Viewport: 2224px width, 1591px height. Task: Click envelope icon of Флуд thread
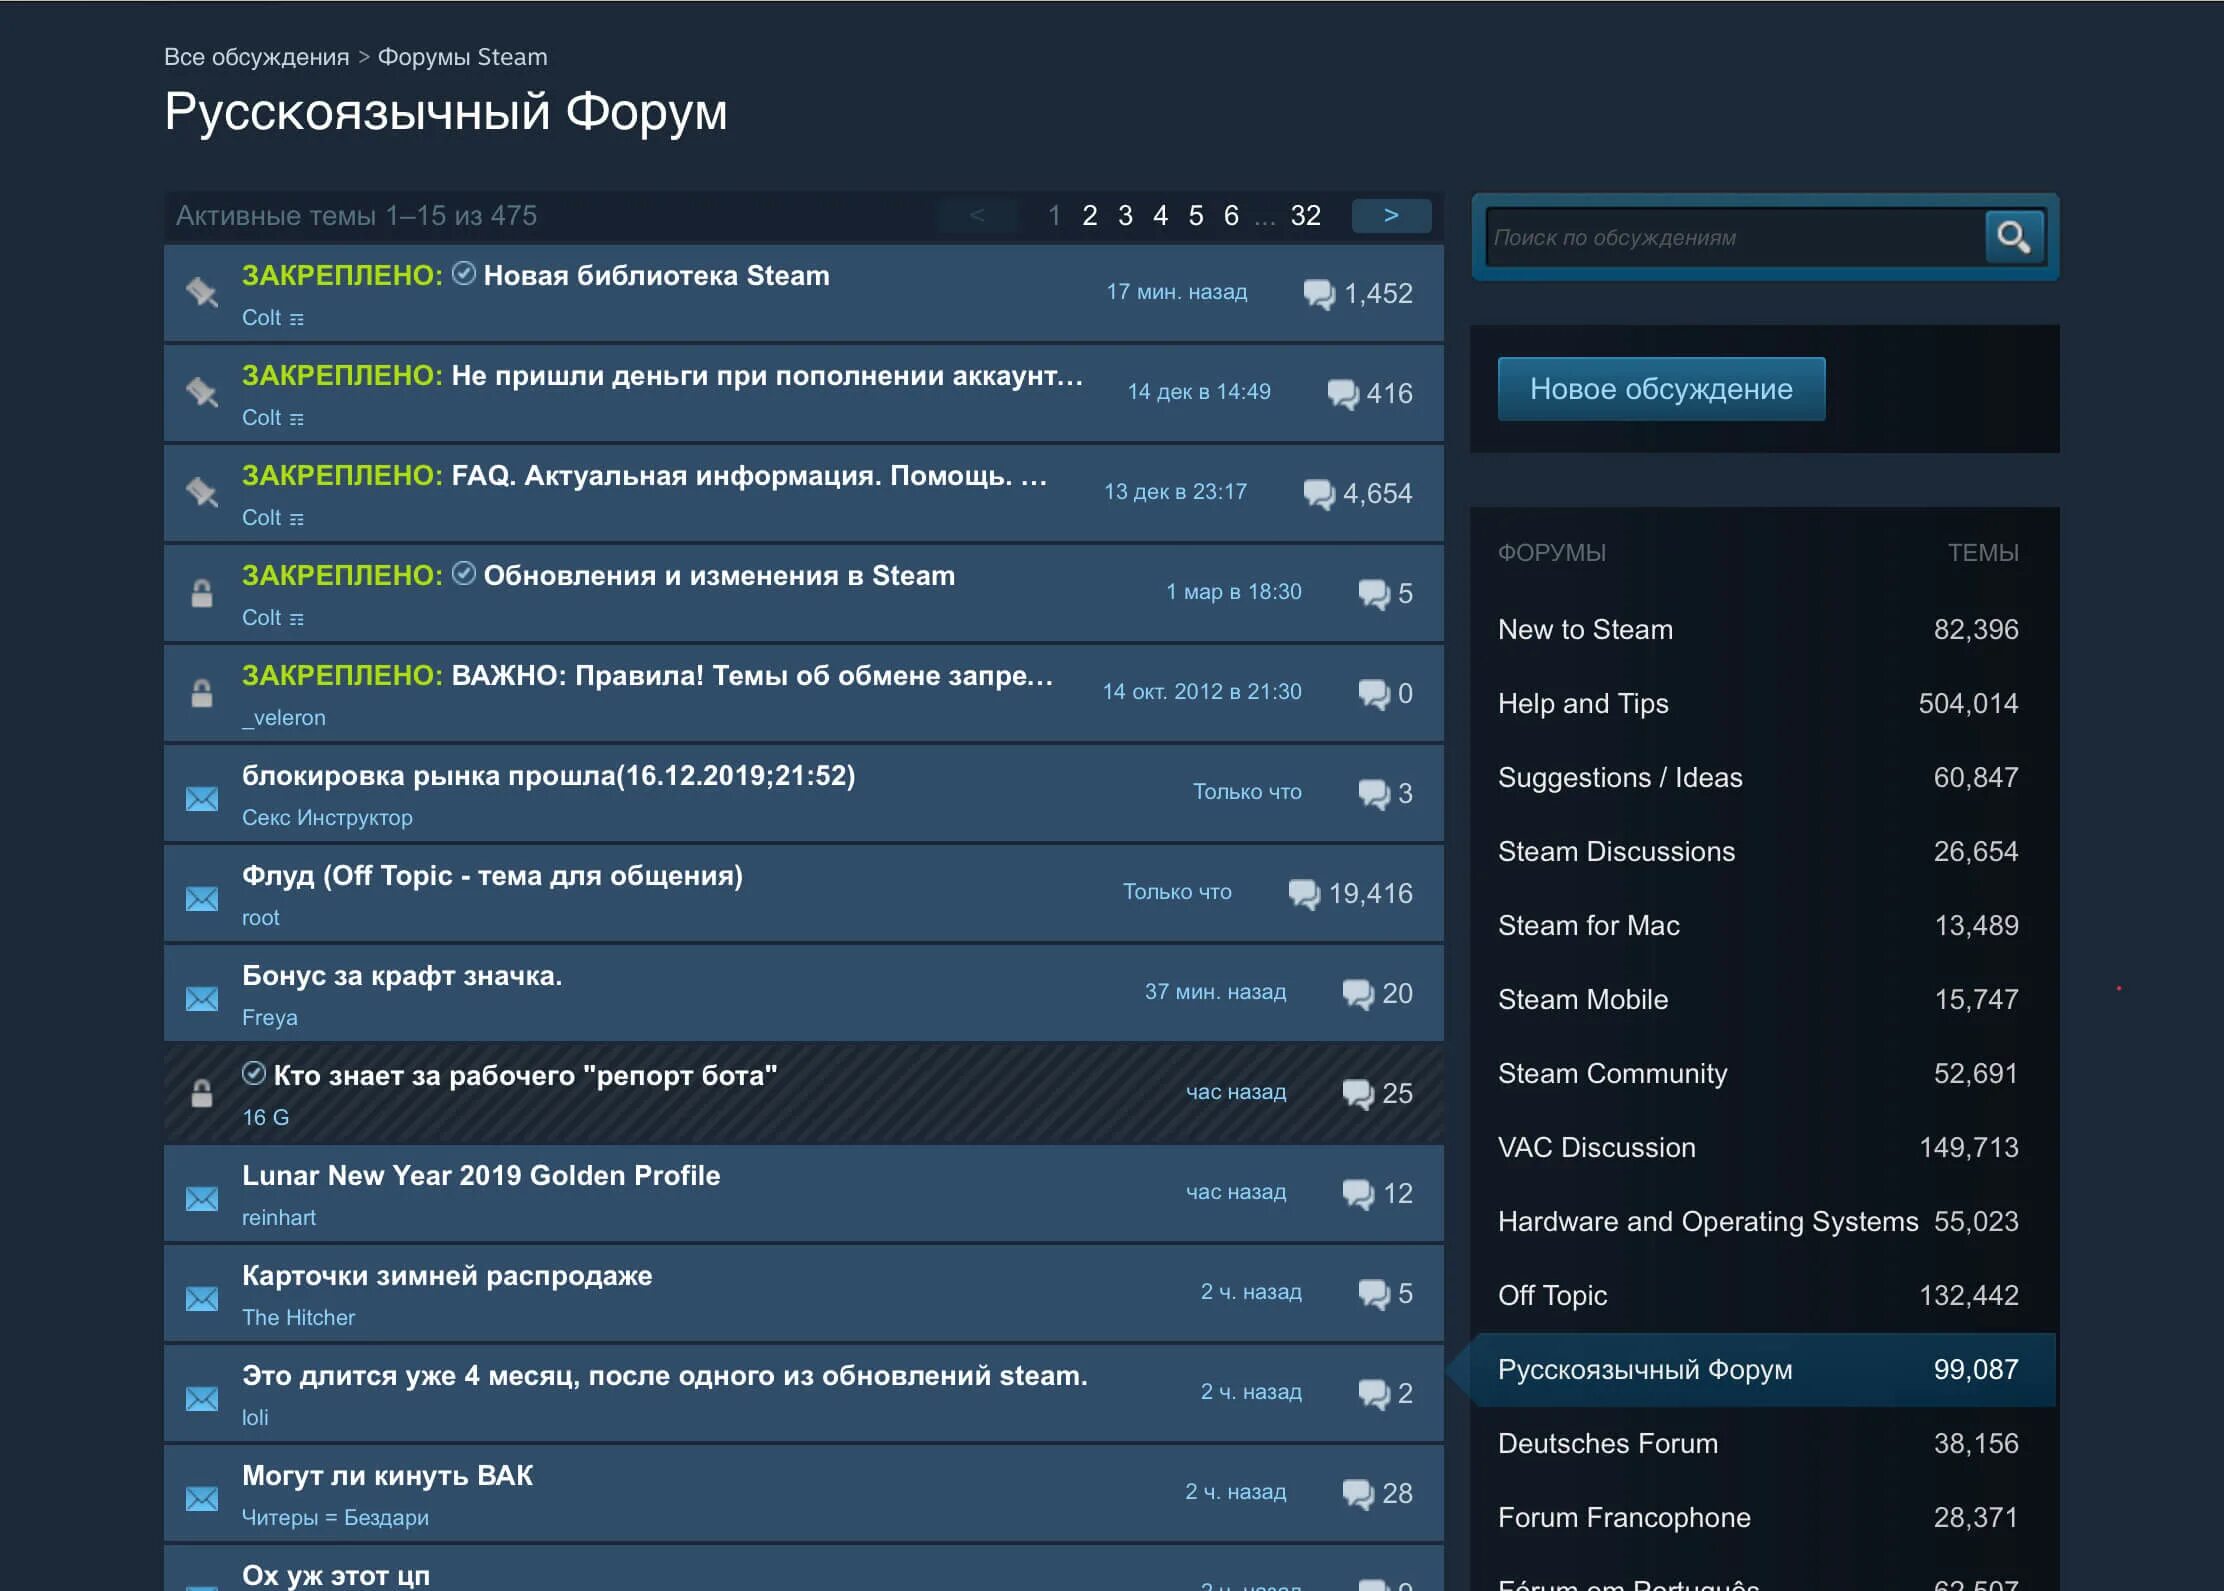coord(202,898)
